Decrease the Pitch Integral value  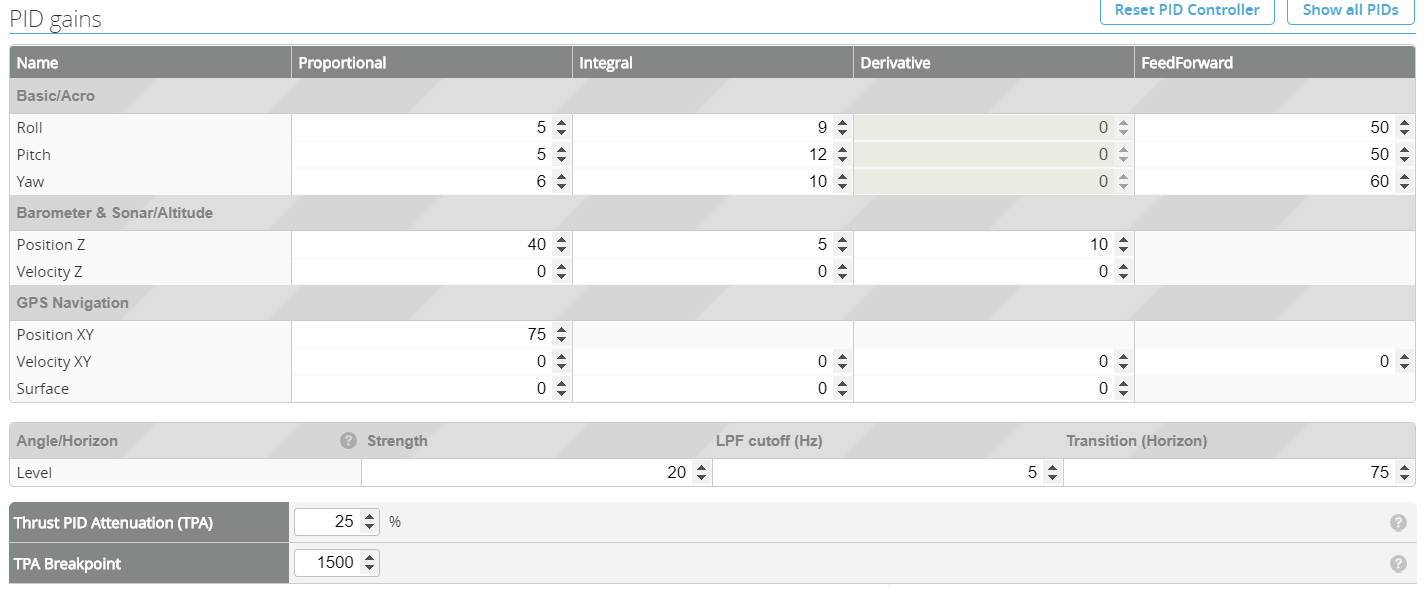point(842,159)
